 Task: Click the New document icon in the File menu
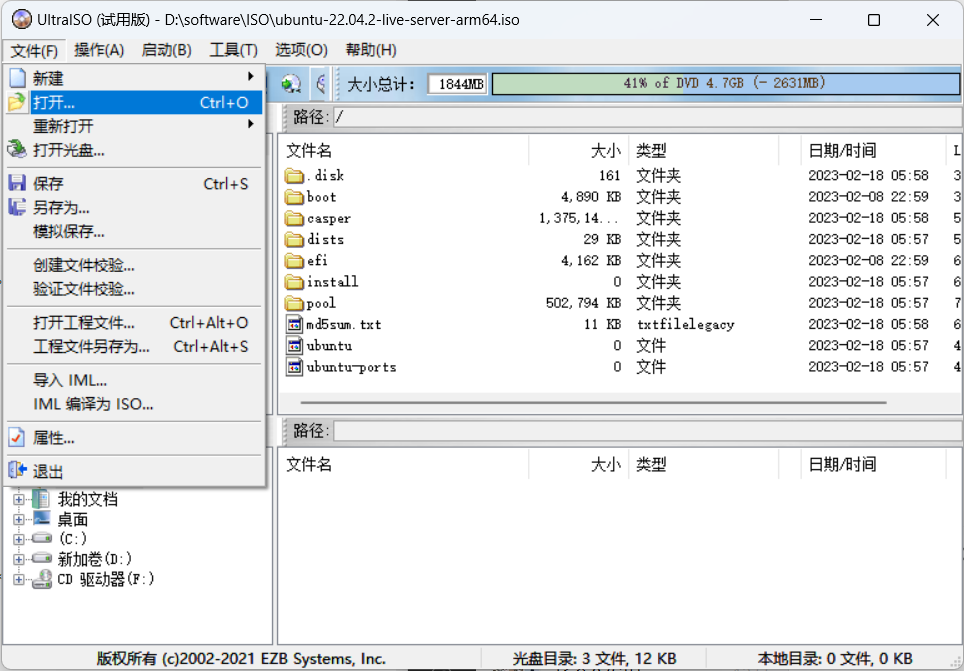17,78
